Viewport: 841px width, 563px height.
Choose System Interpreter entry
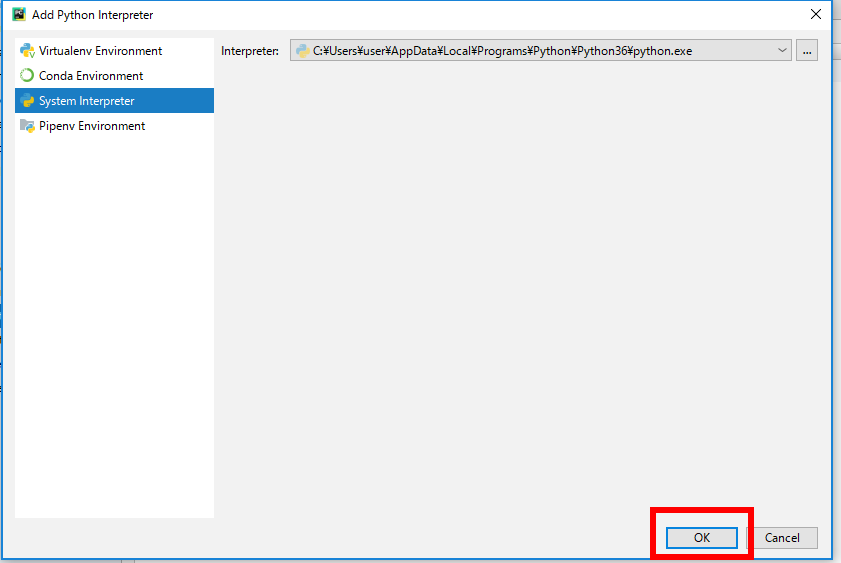[114, 101]
